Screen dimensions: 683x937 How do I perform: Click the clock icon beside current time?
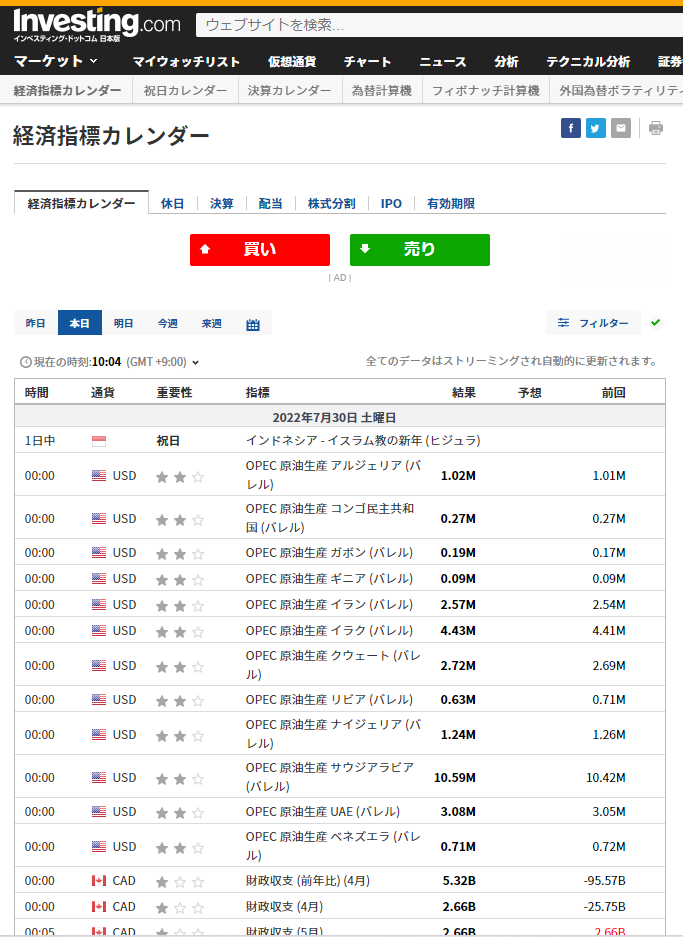pyautogui.click(x=26, y=362)
